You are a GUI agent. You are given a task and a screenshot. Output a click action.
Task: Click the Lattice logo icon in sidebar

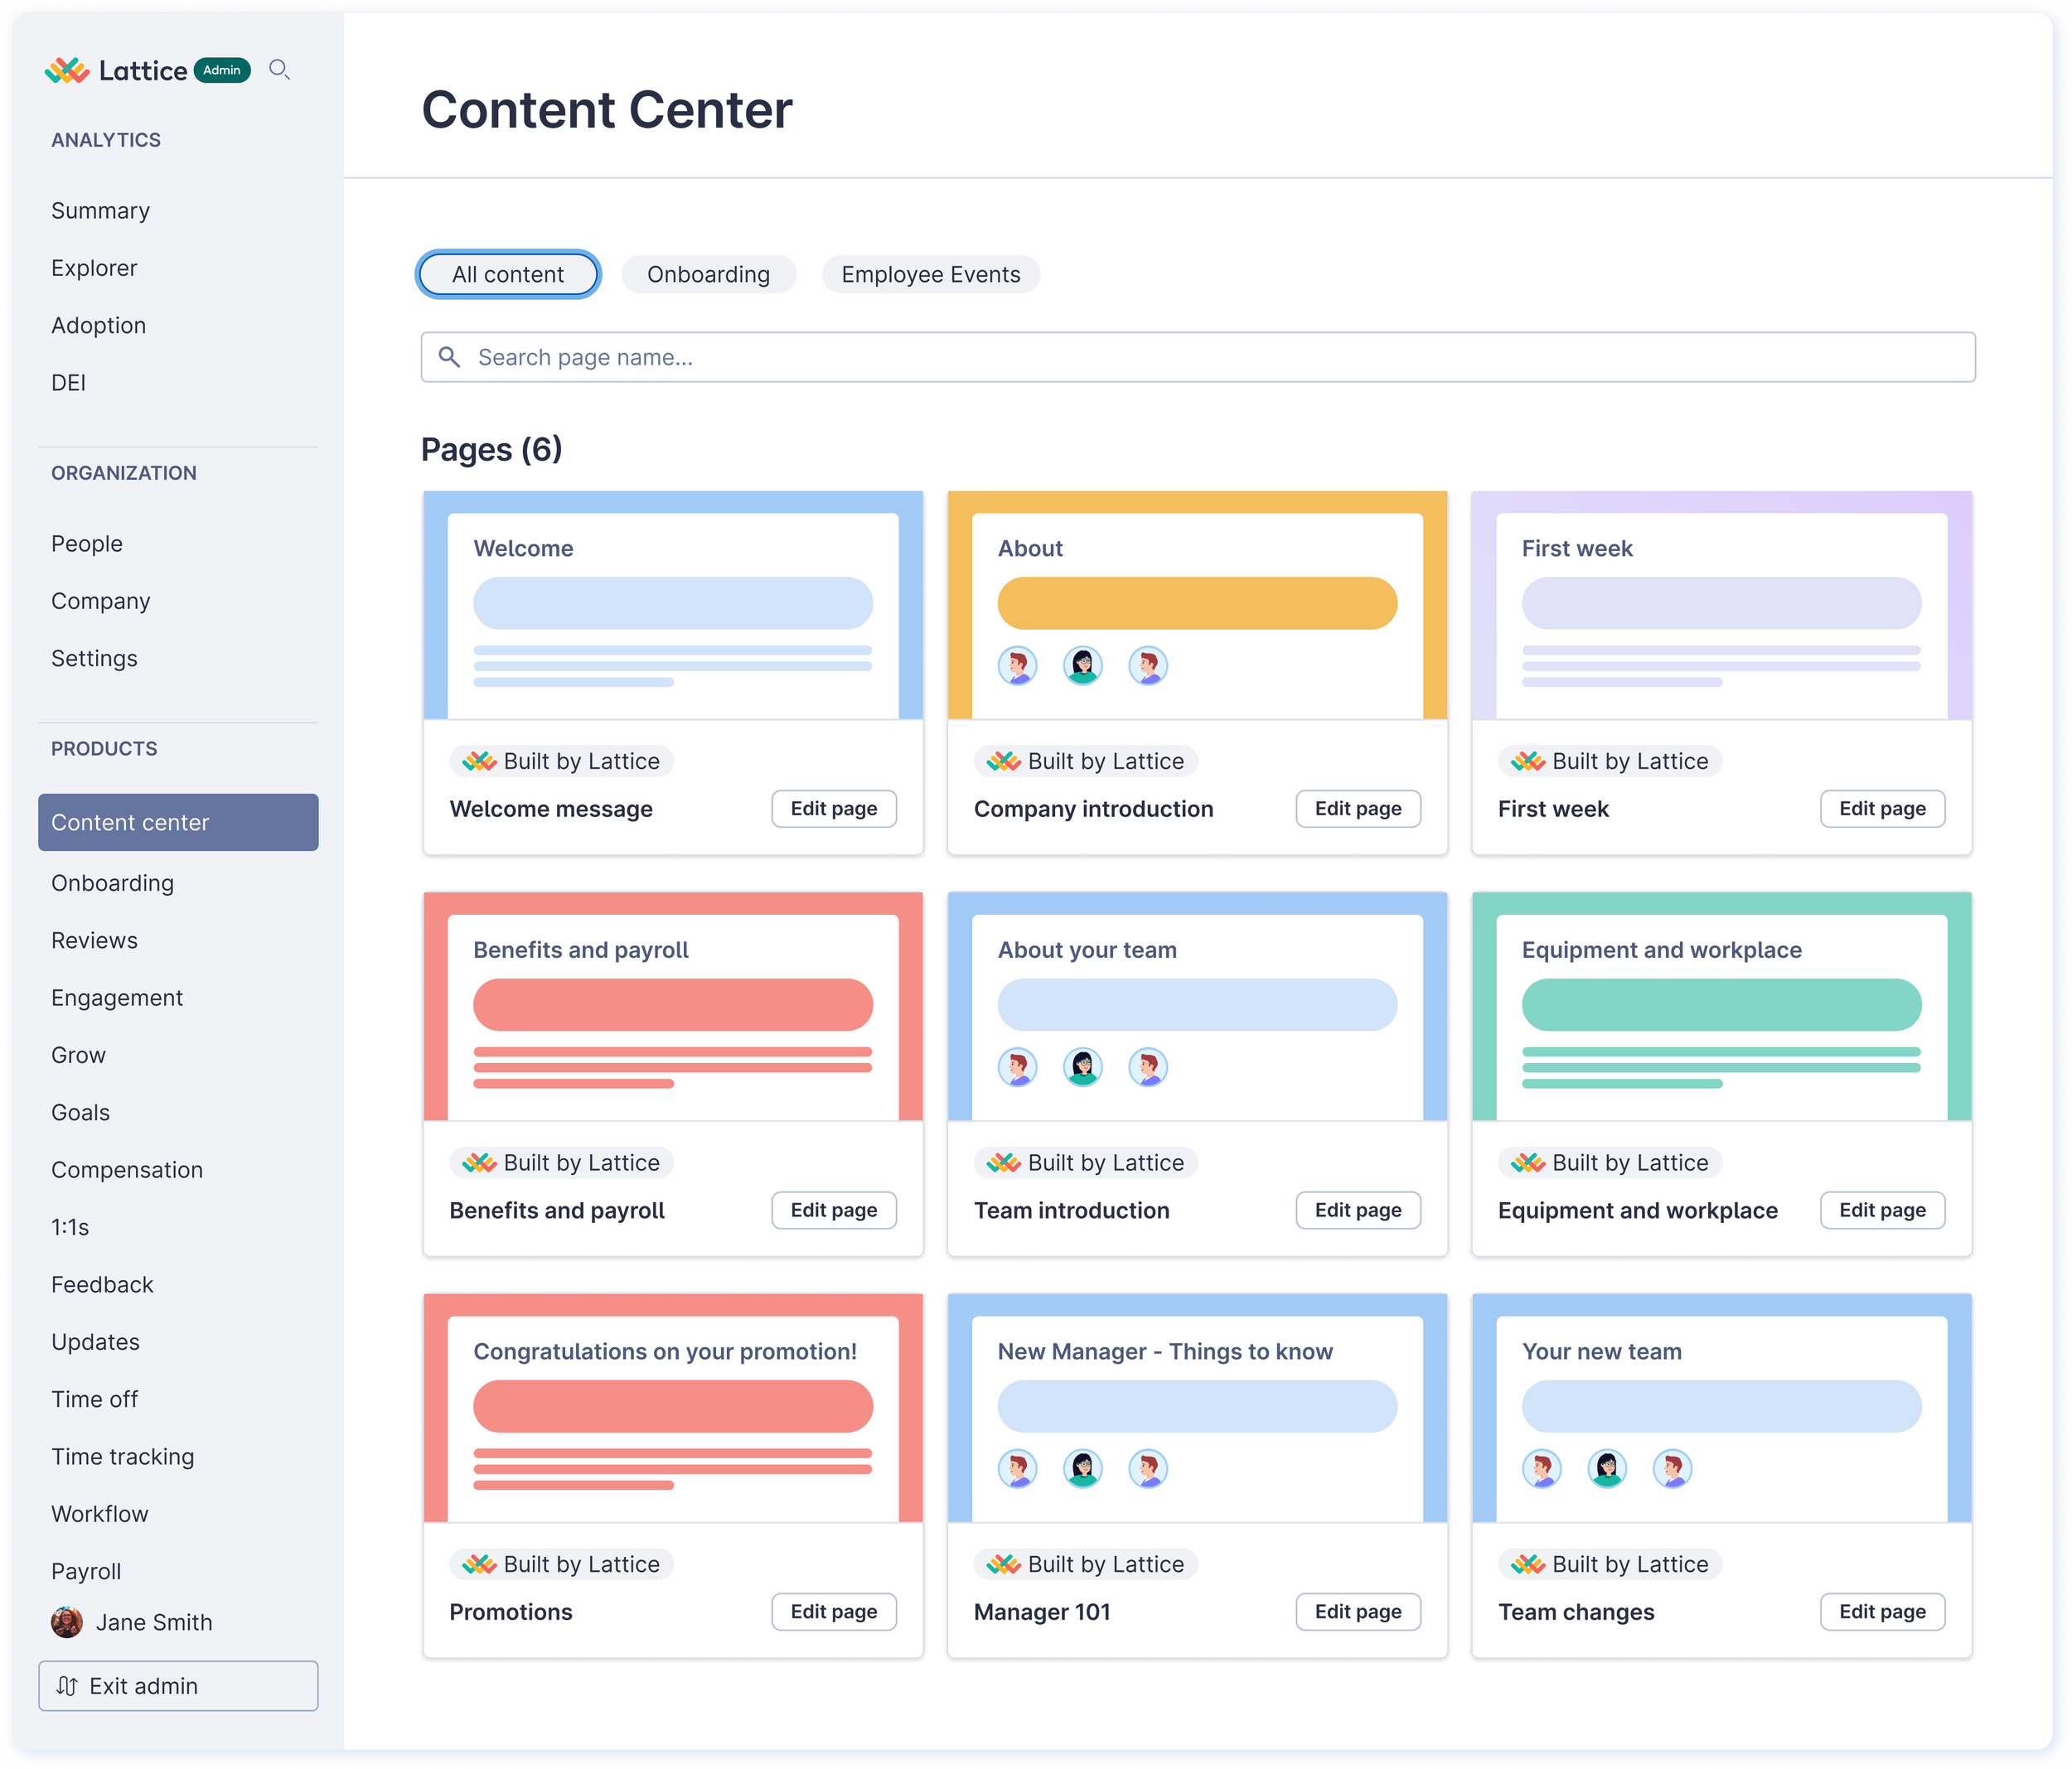pyautogui.click(x=67, y=70)
